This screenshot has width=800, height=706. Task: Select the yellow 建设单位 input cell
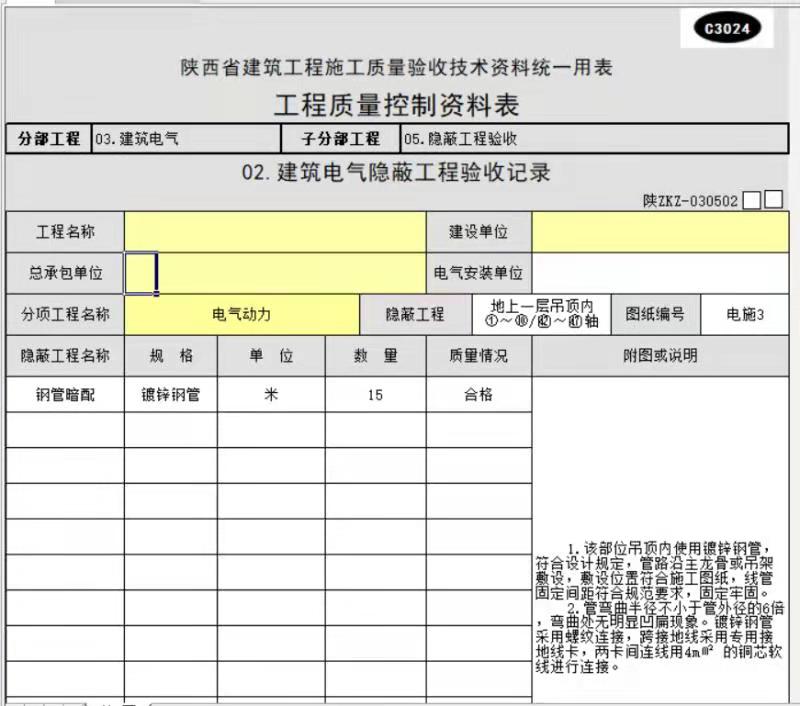tap(660, 230)
